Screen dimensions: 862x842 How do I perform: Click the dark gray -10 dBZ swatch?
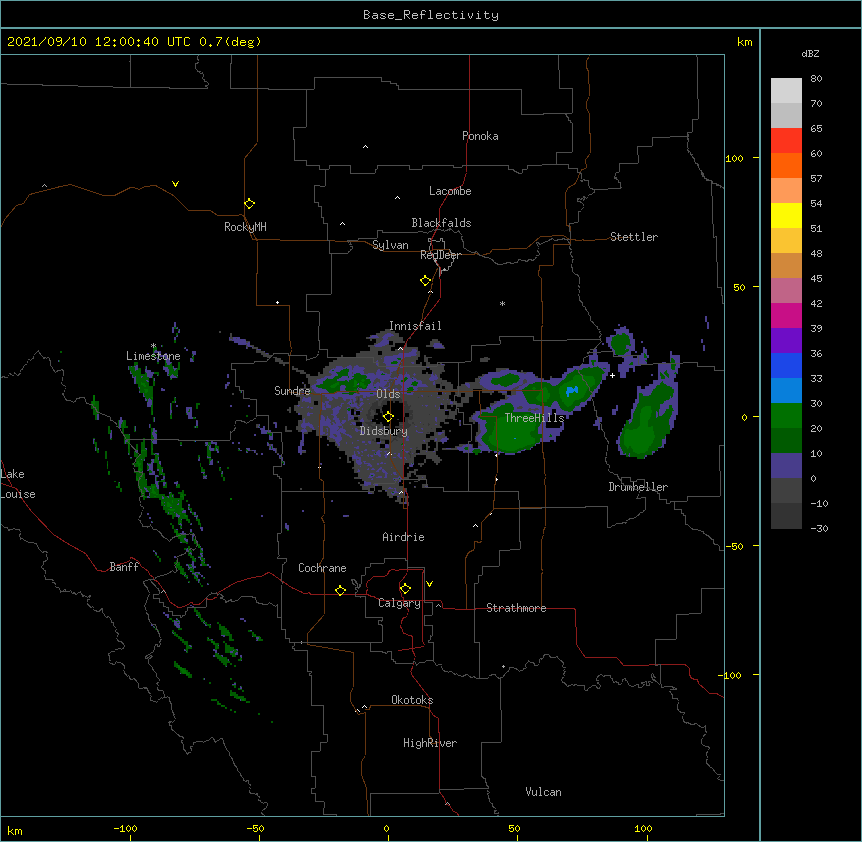(786, 516)
